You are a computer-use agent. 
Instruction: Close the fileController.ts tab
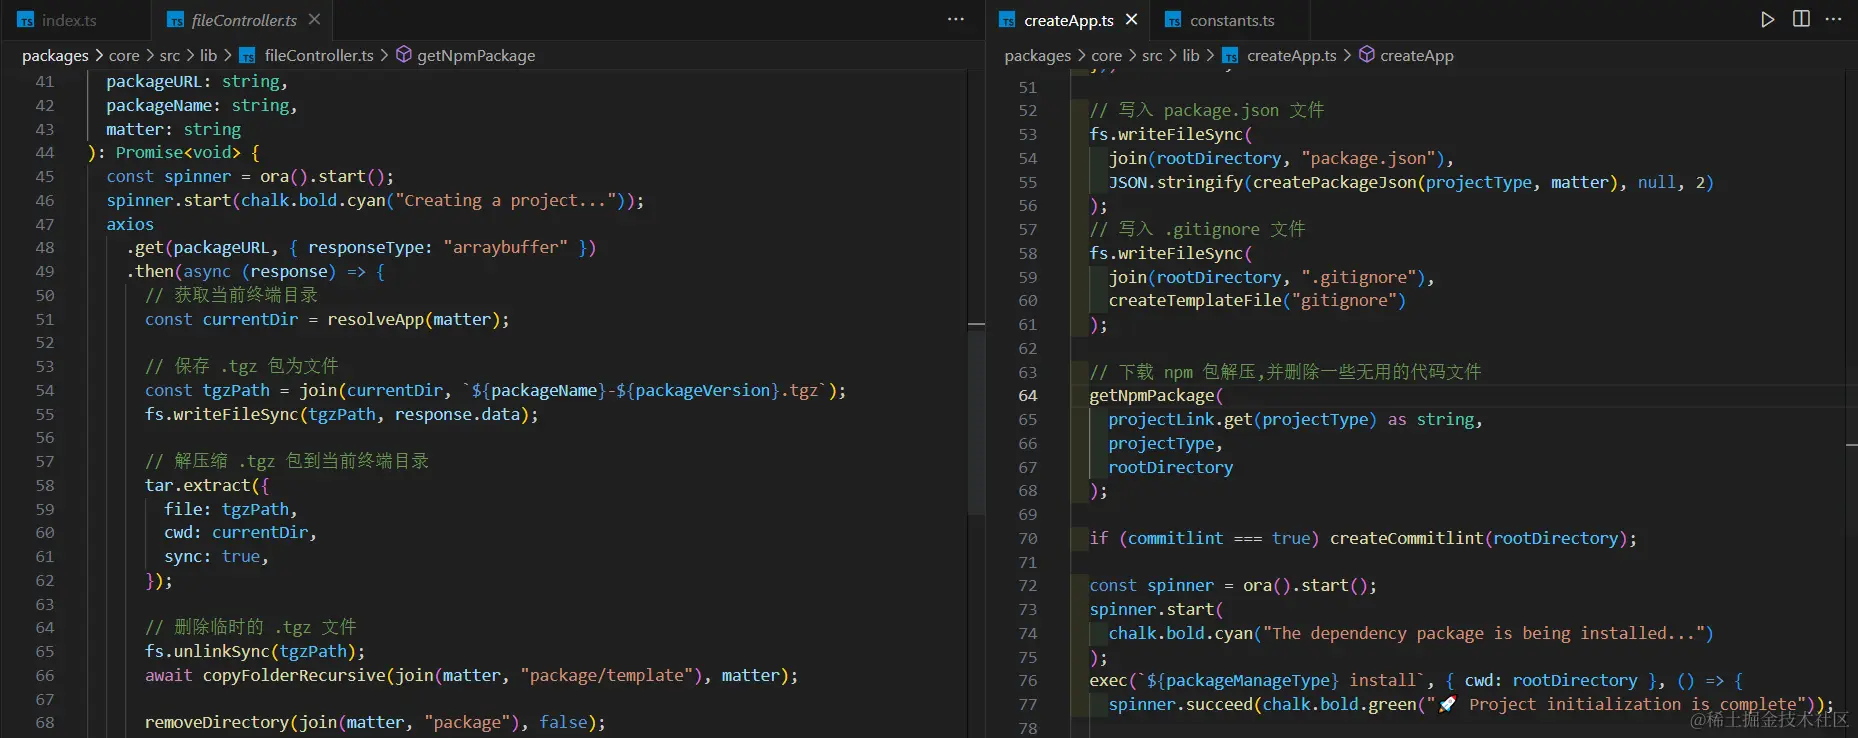point(314,20)
